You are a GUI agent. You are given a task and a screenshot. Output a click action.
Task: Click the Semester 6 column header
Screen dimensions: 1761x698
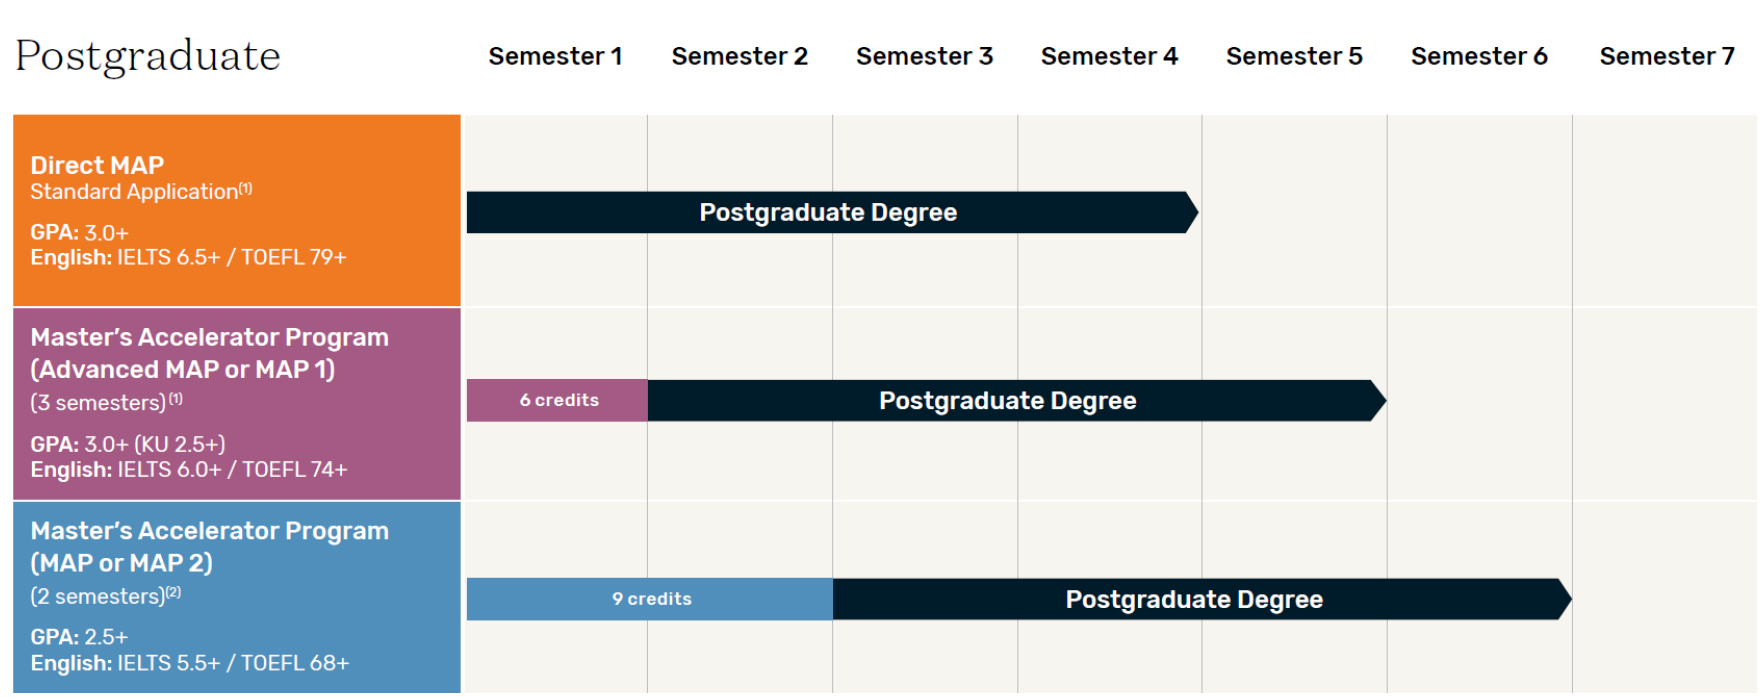click(x=1479, y=57)
